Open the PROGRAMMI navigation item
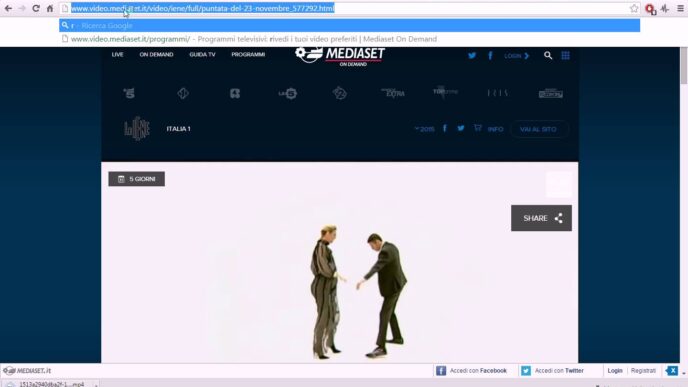The image size is (688, 387). [x=248, y=54]
